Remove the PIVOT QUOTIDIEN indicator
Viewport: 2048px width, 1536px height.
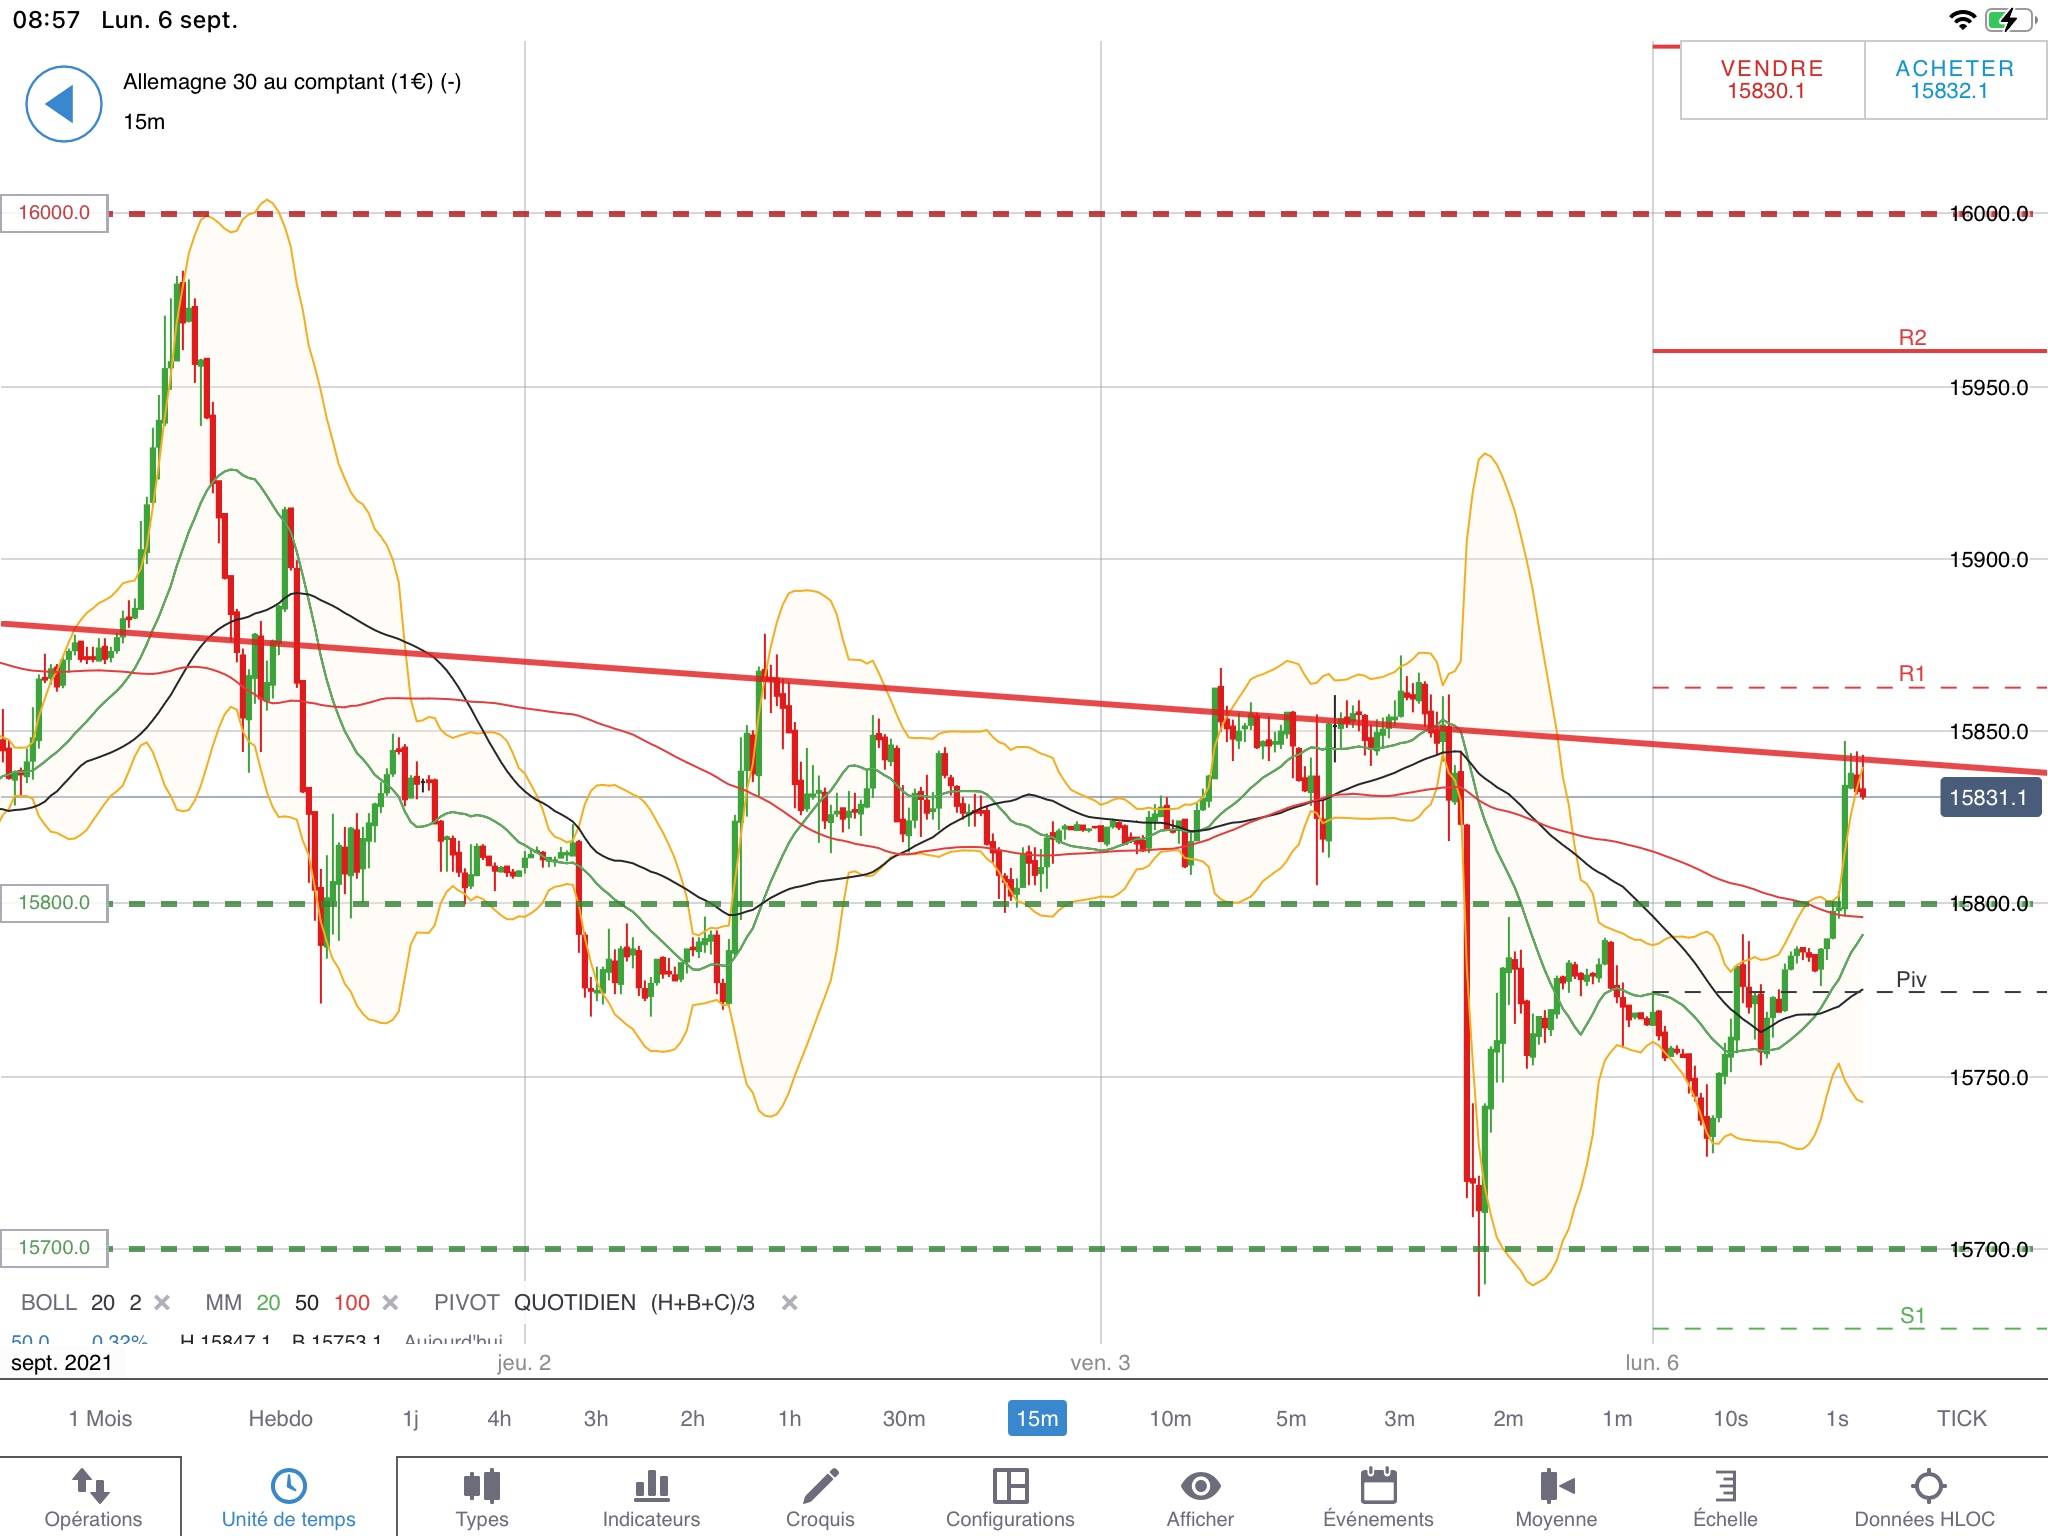pos(789,1303)
